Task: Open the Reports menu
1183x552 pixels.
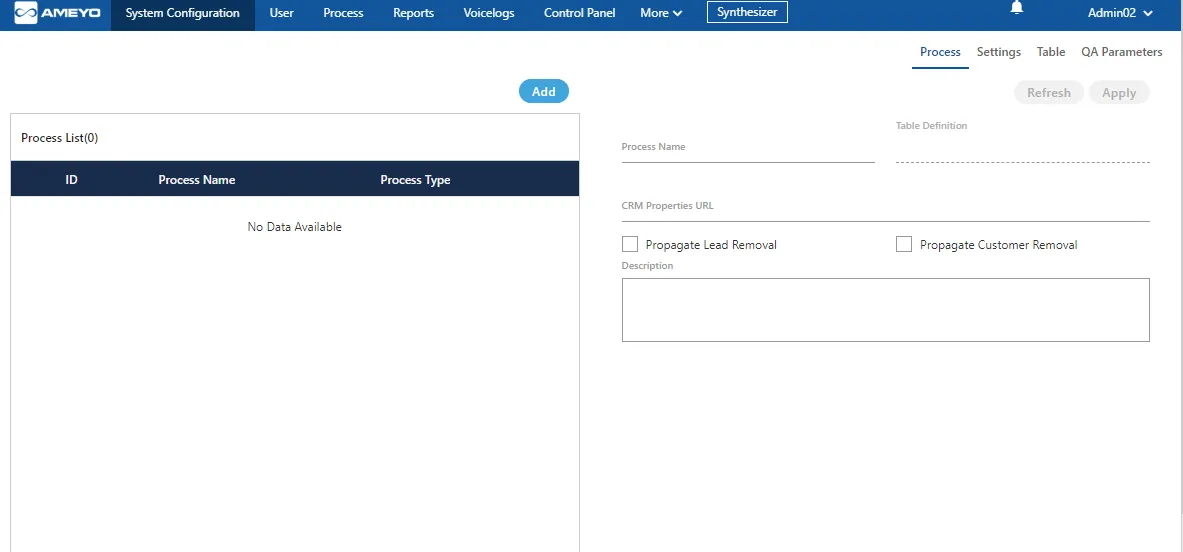Action: (x=413, y=13)
